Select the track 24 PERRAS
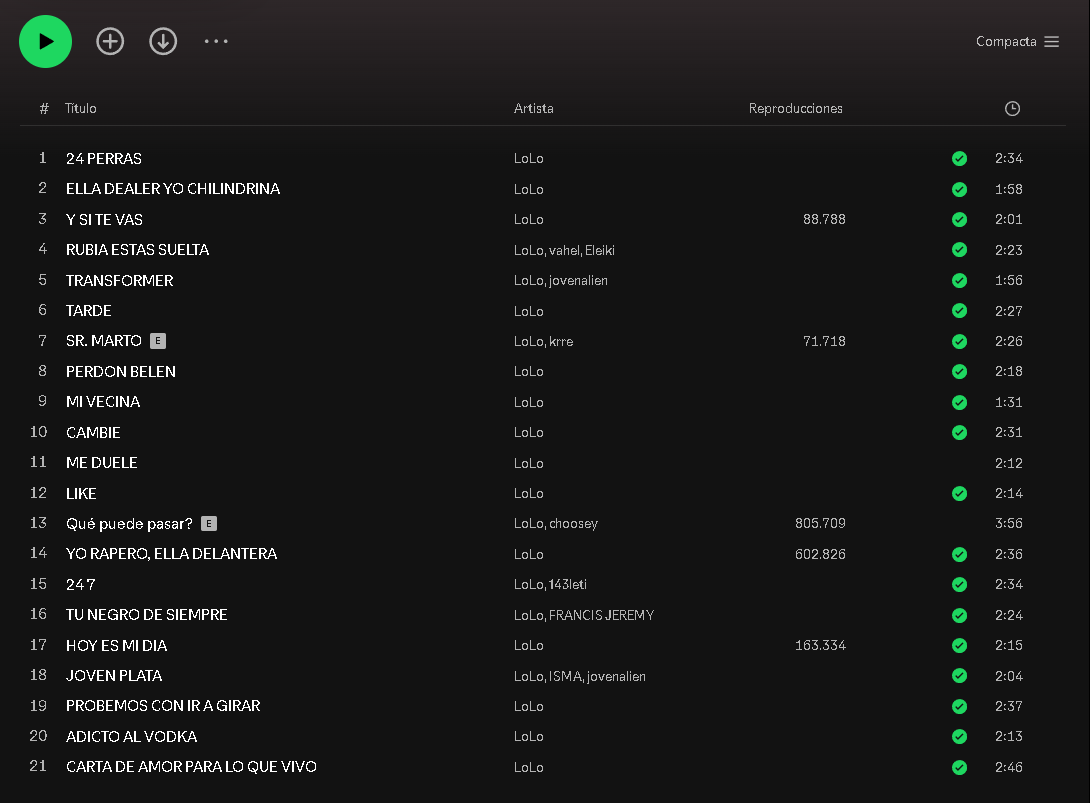The height and width of the screenshot is (803, 1090). click(x=104, y=159)
